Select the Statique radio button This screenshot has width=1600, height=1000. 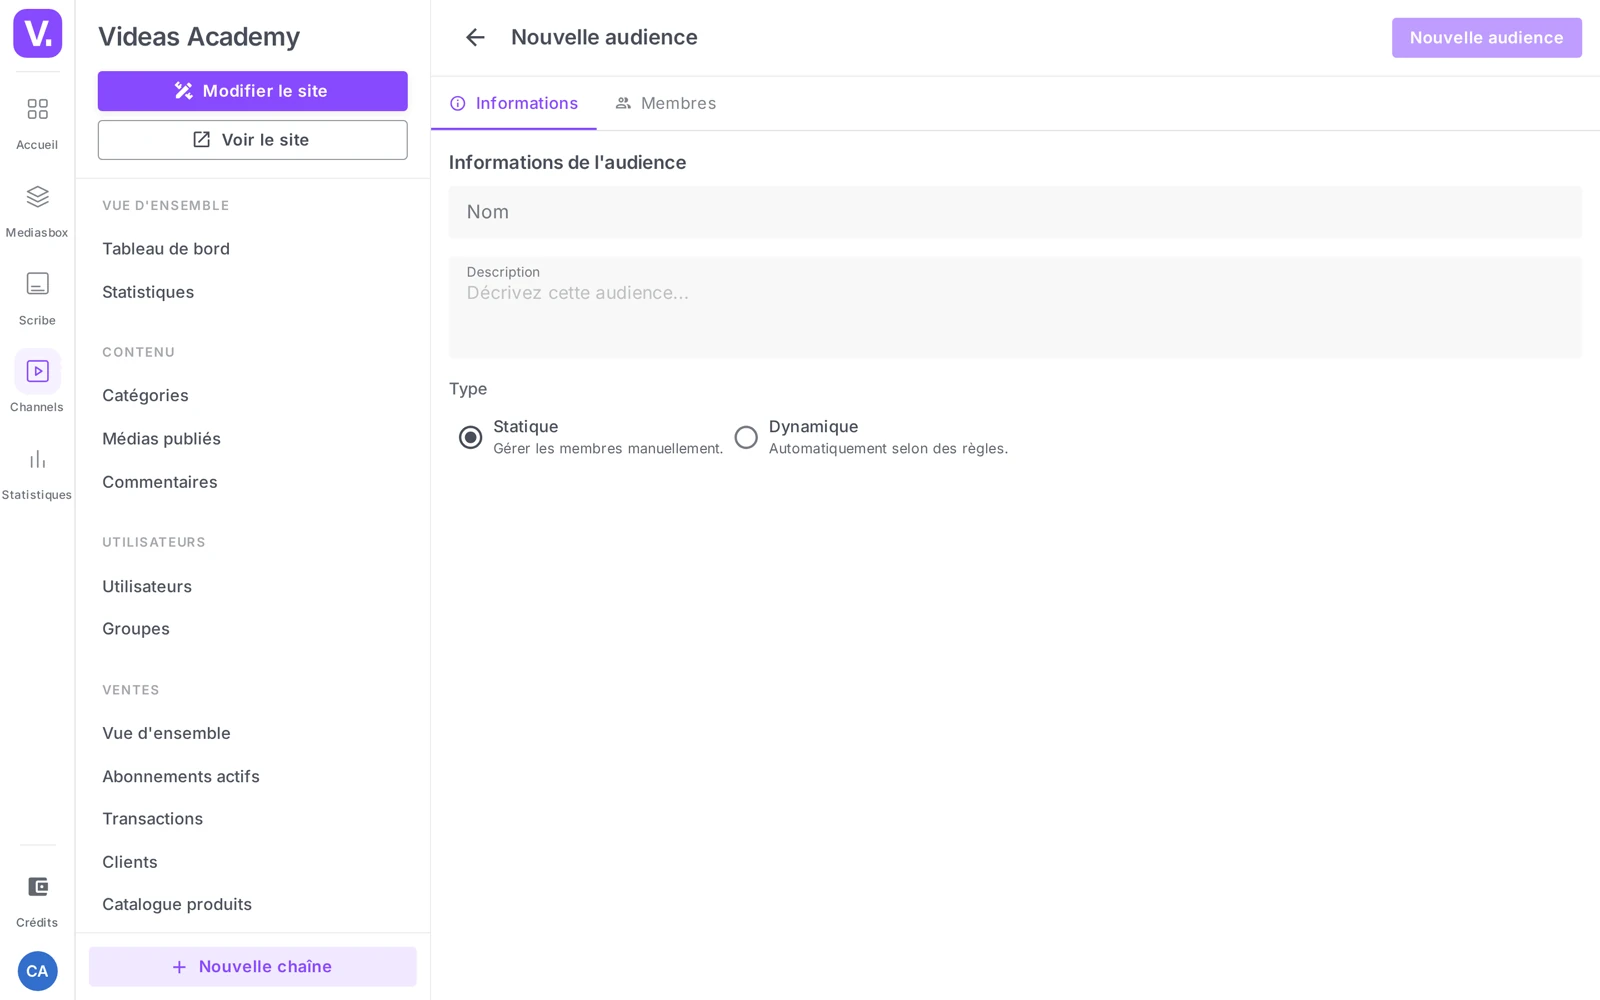pyautogui.click(x=470, y=437)
